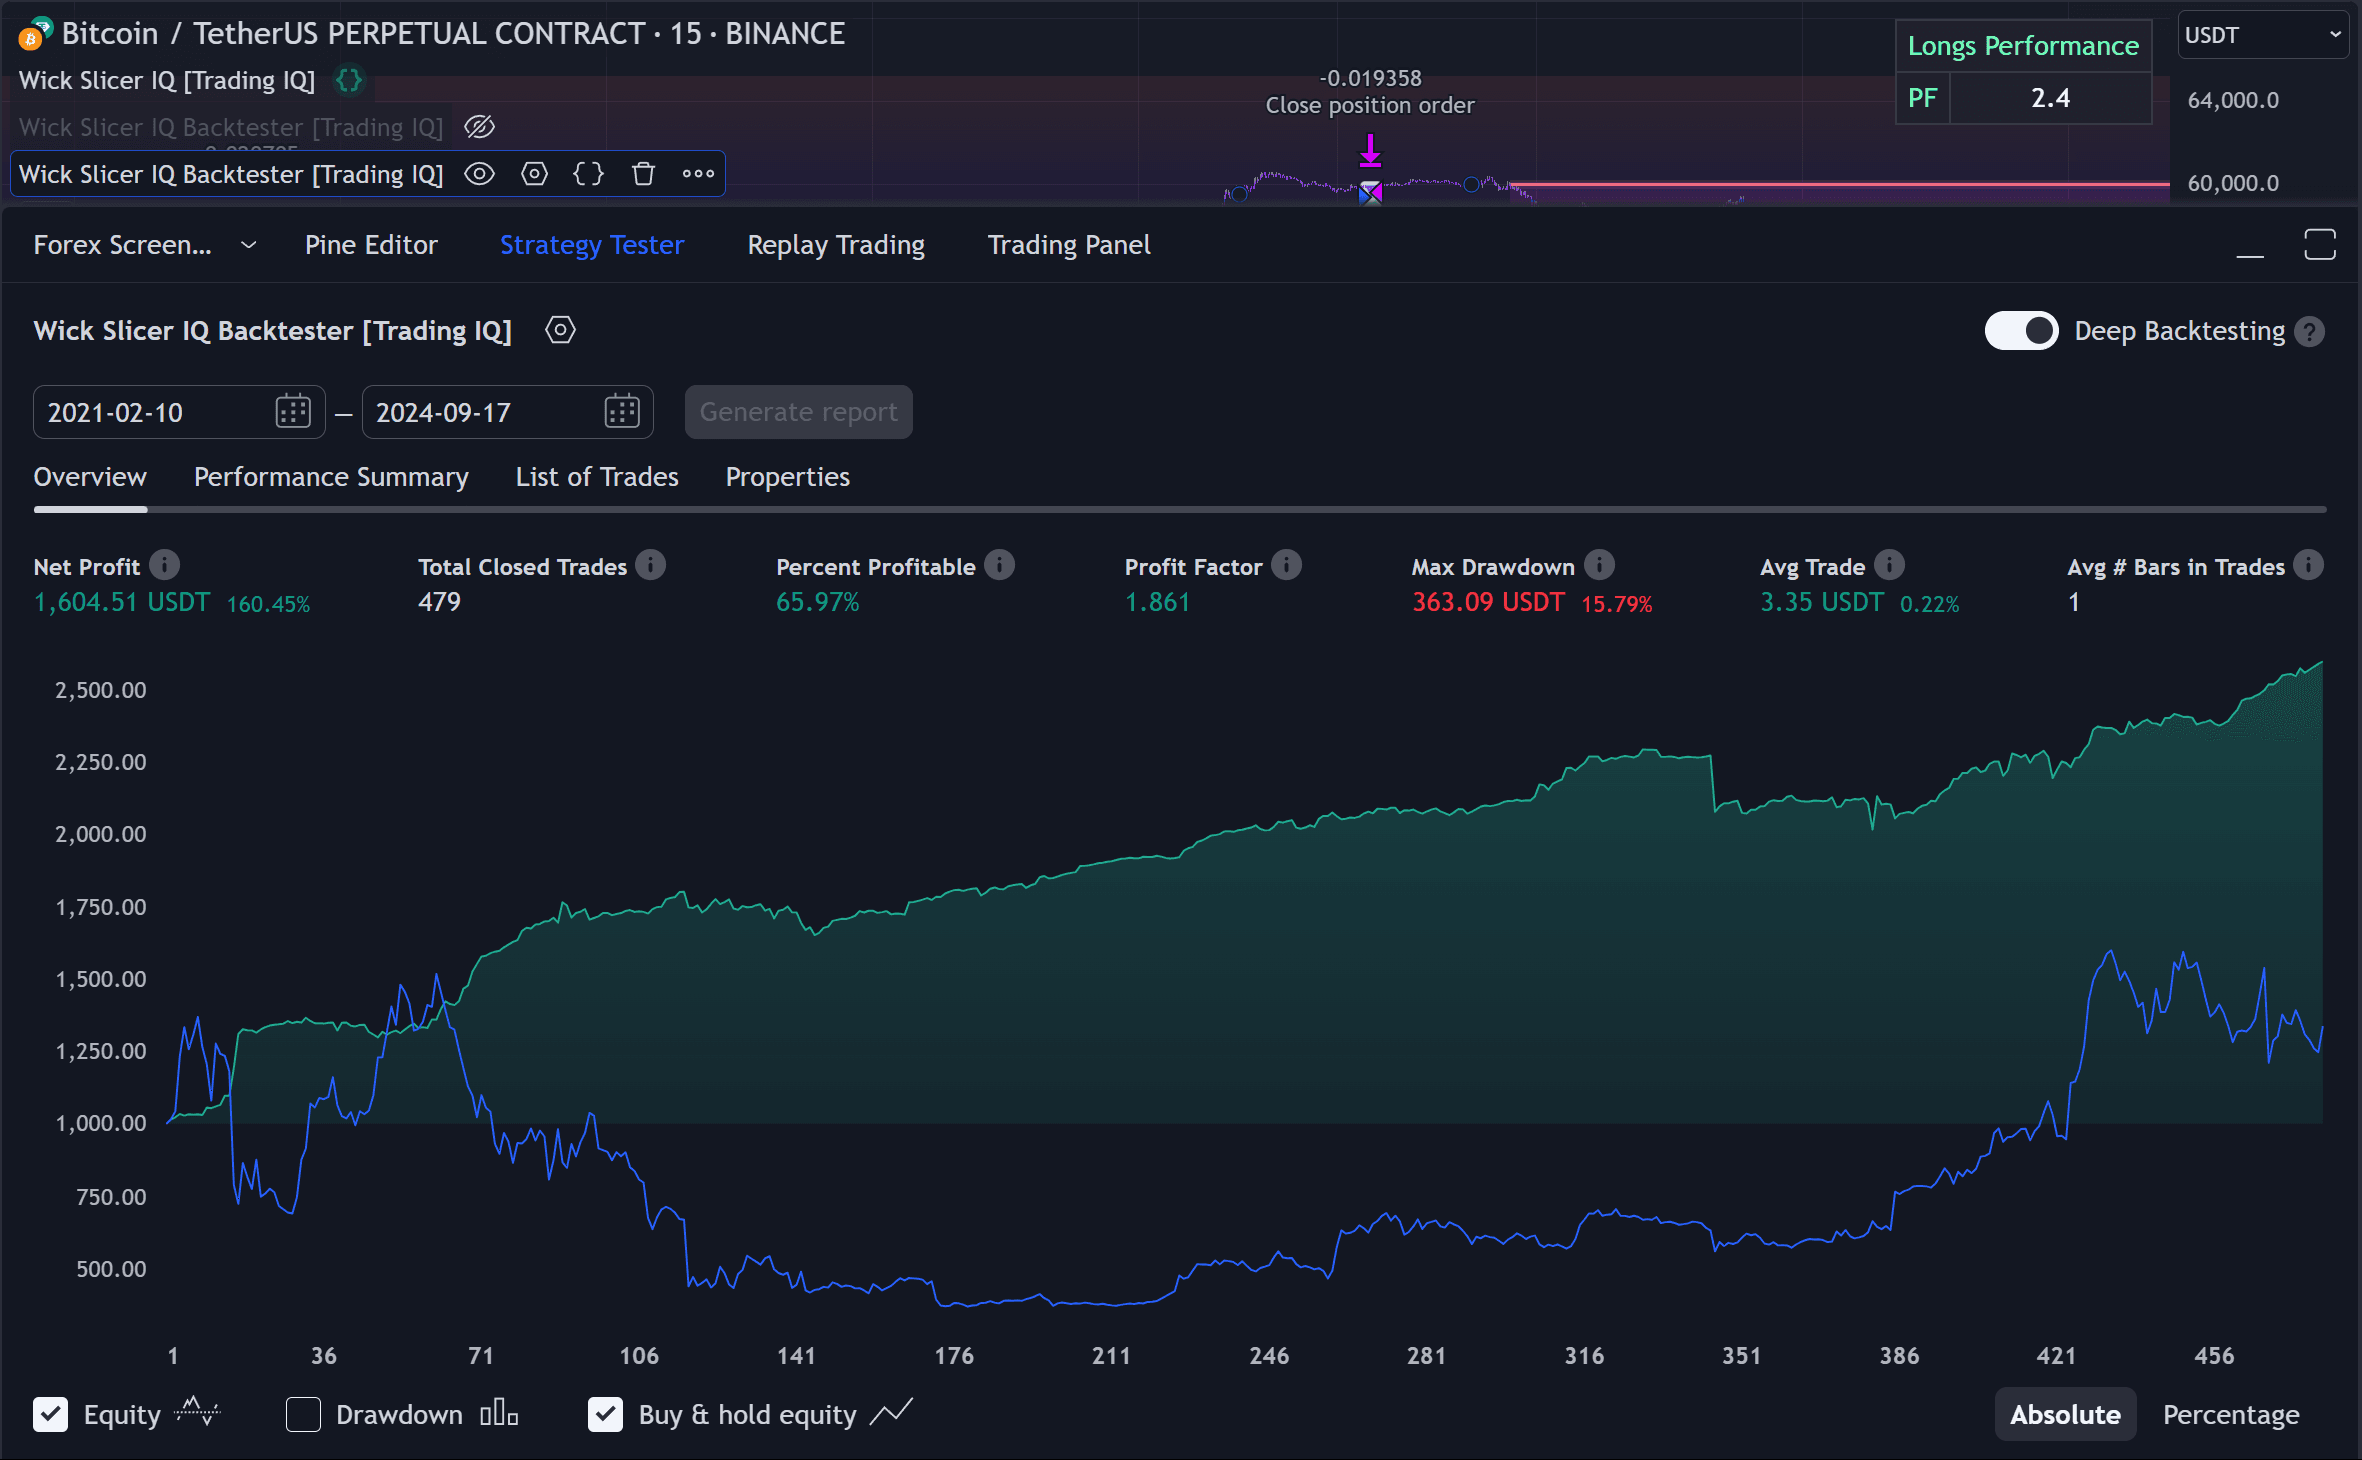The height and width of the screenshot is (1460, 2362).
Task: Click Total Closed Trades value 479
Action: (439, 602)
